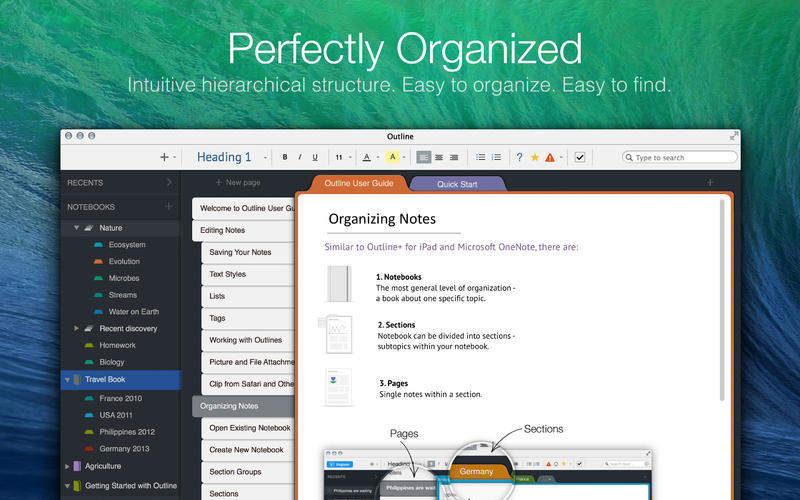Viewport: 800px width, 500px height.
Task: Click the plus add button in toolbar
Action: tap(164, 157)
